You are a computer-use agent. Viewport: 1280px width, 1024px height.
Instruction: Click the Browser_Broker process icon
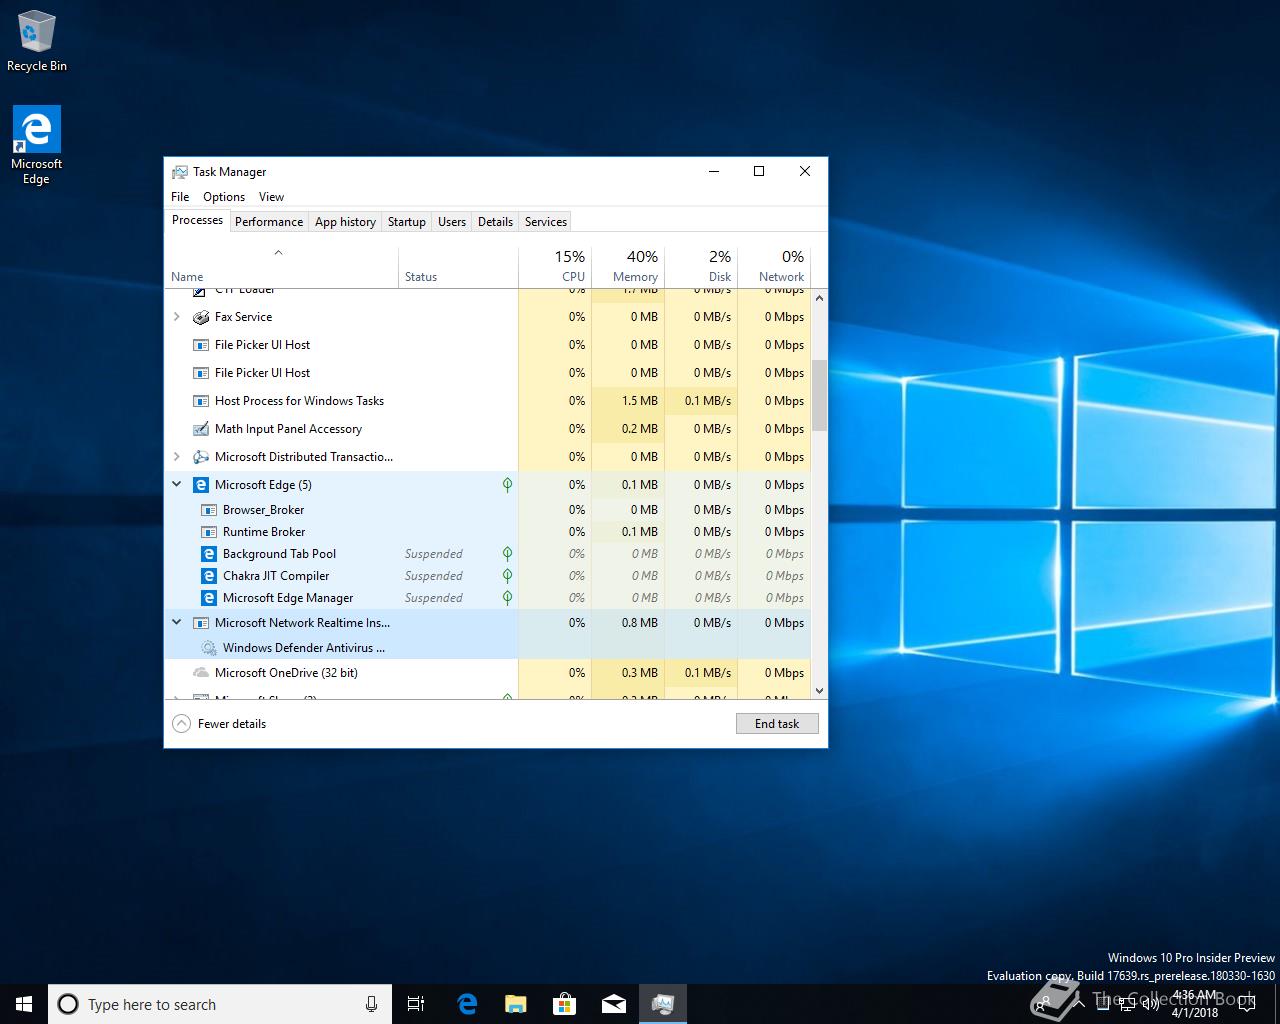(209, 510)
